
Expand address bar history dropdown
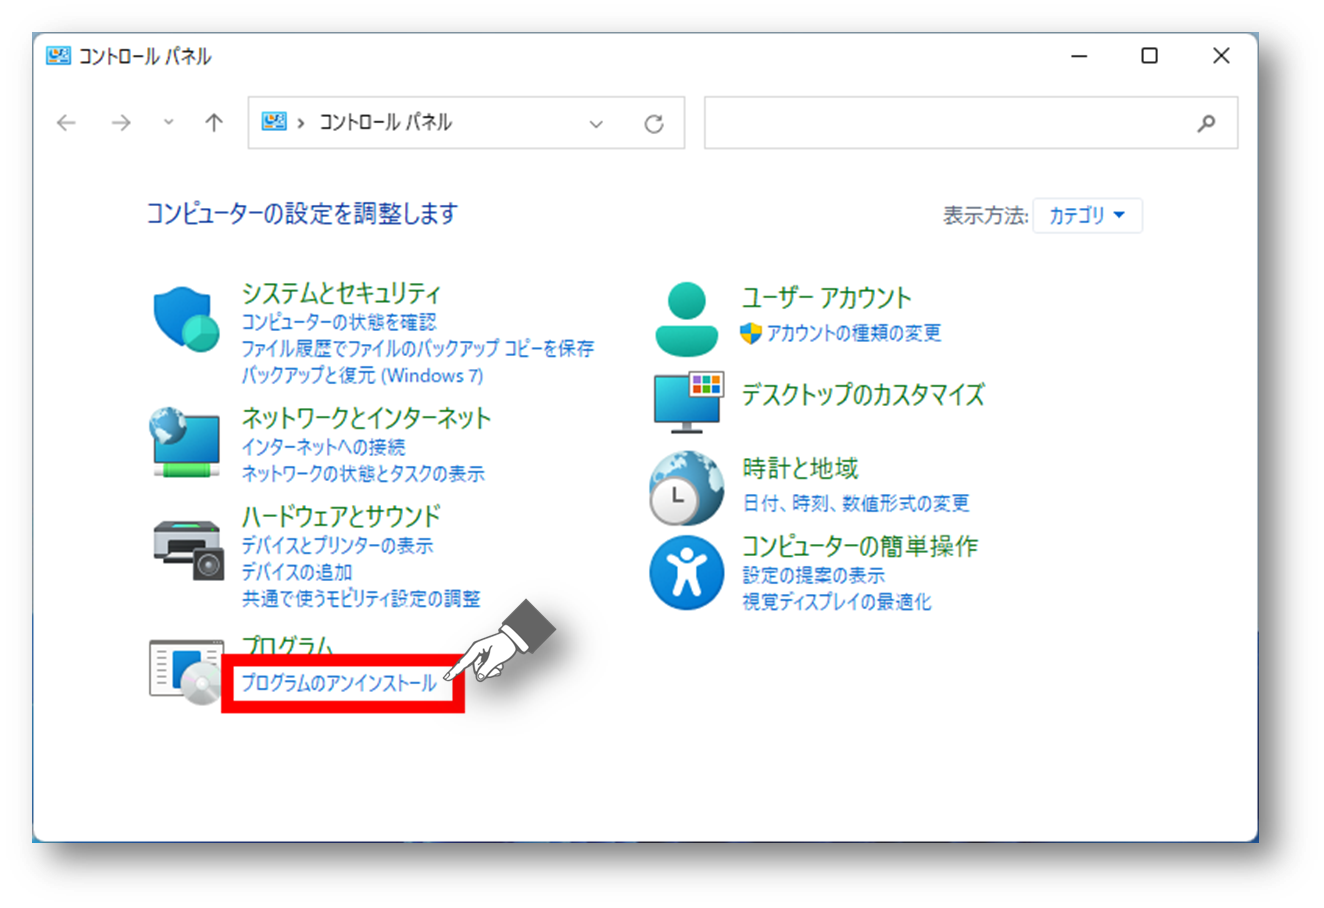coord(596,124)
